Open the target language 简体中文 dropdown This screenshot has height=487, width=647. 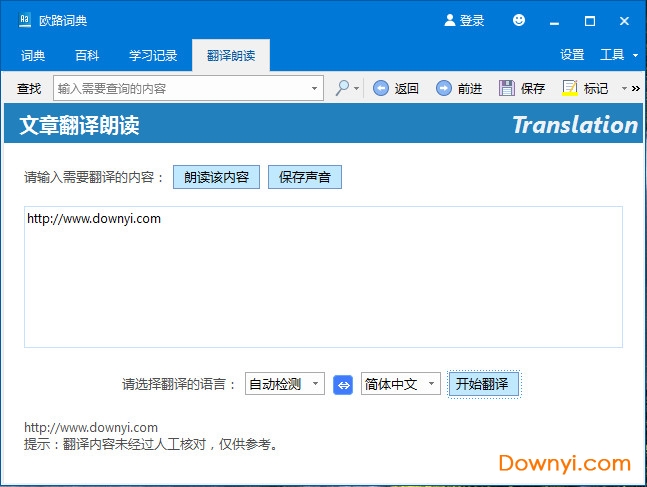coord(400,384)
